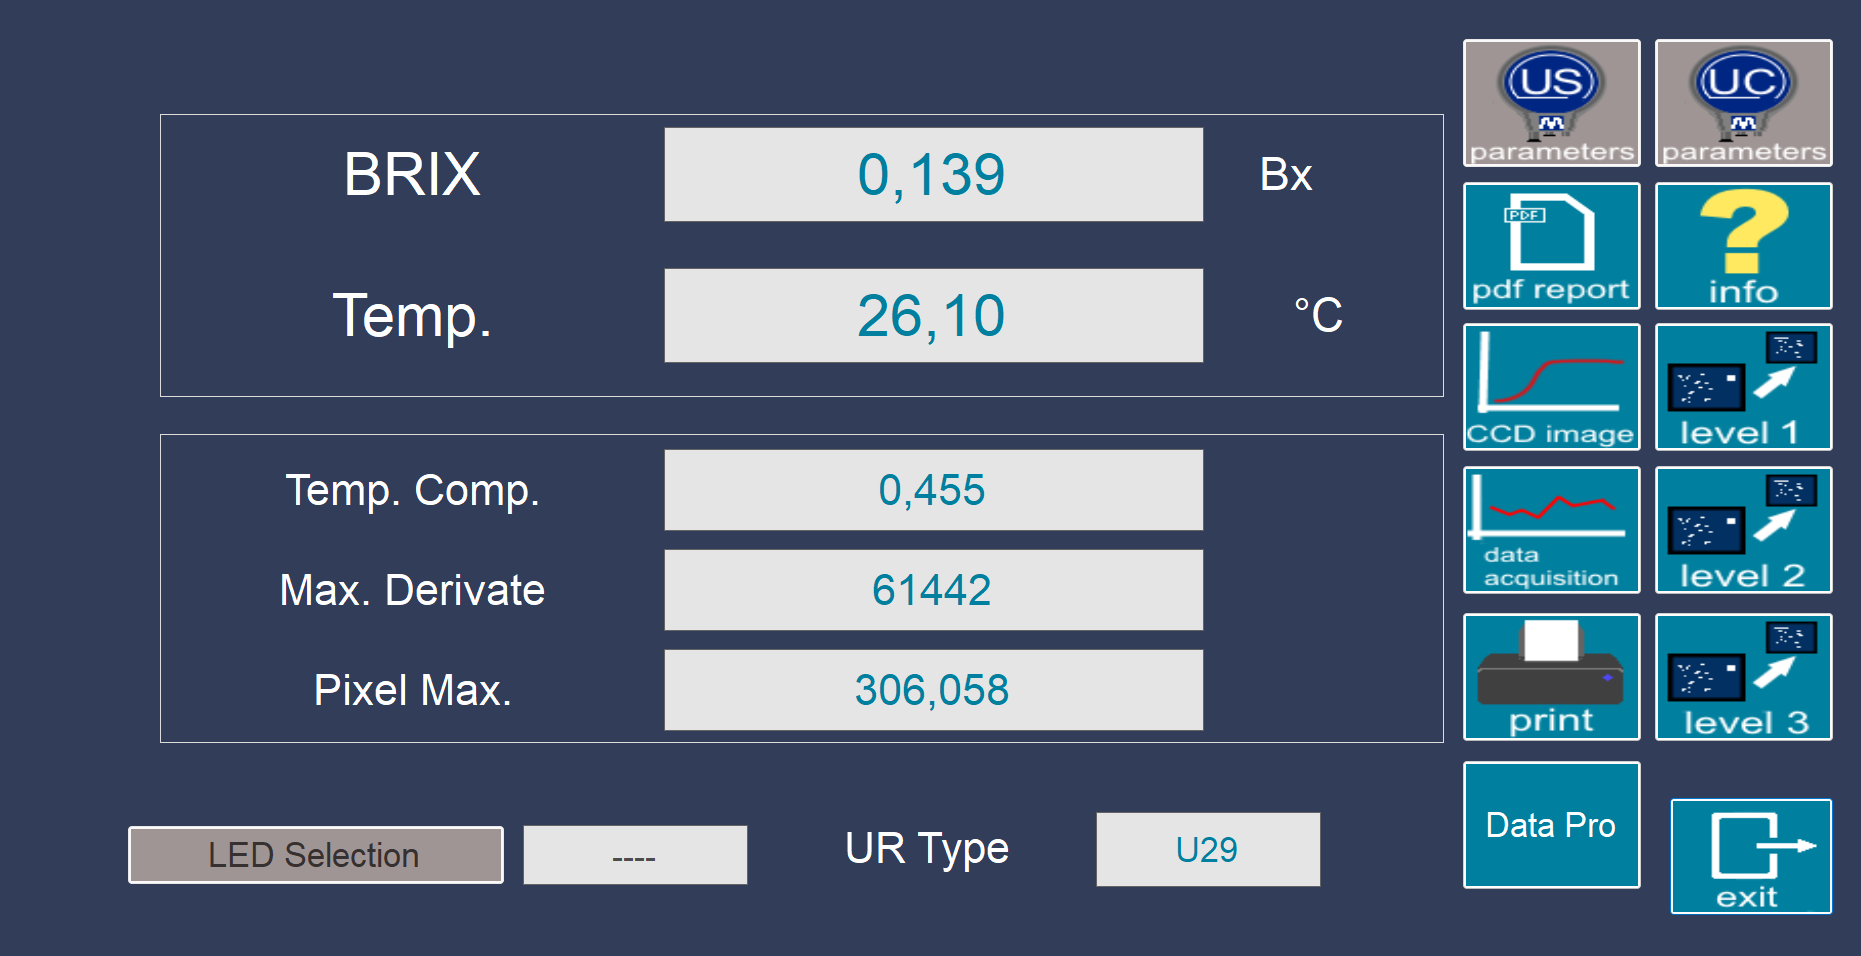Click the UR Type field U29

tap(1208, 849)
